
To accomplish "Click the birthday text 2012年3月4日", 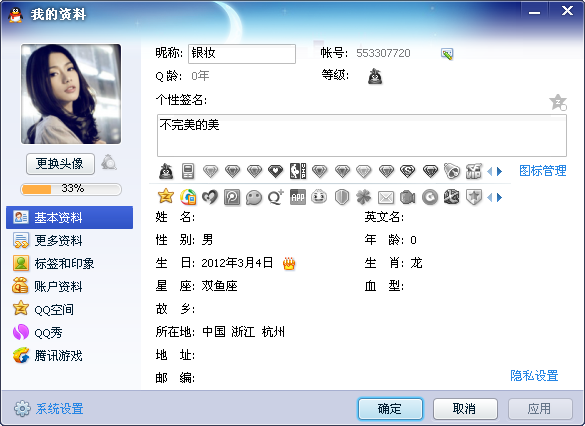I will 237,263.
